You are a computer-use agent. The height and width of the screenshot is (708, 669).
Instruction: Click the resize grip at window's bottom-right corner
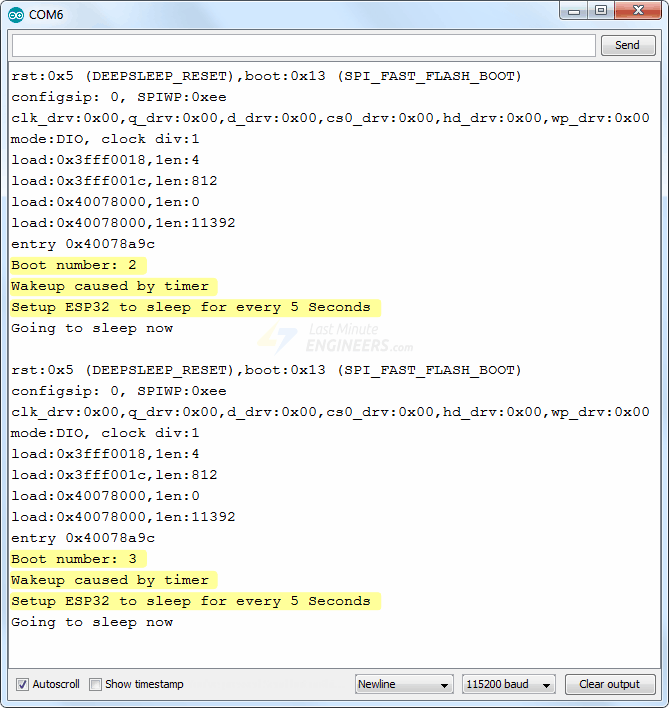click(661, 700)
